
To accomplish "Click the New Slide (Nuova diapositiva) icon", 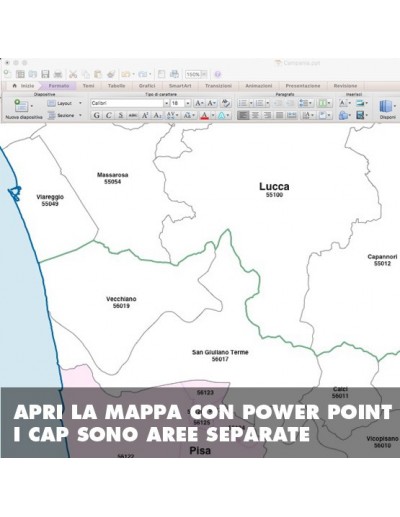I will coord(21,106).
